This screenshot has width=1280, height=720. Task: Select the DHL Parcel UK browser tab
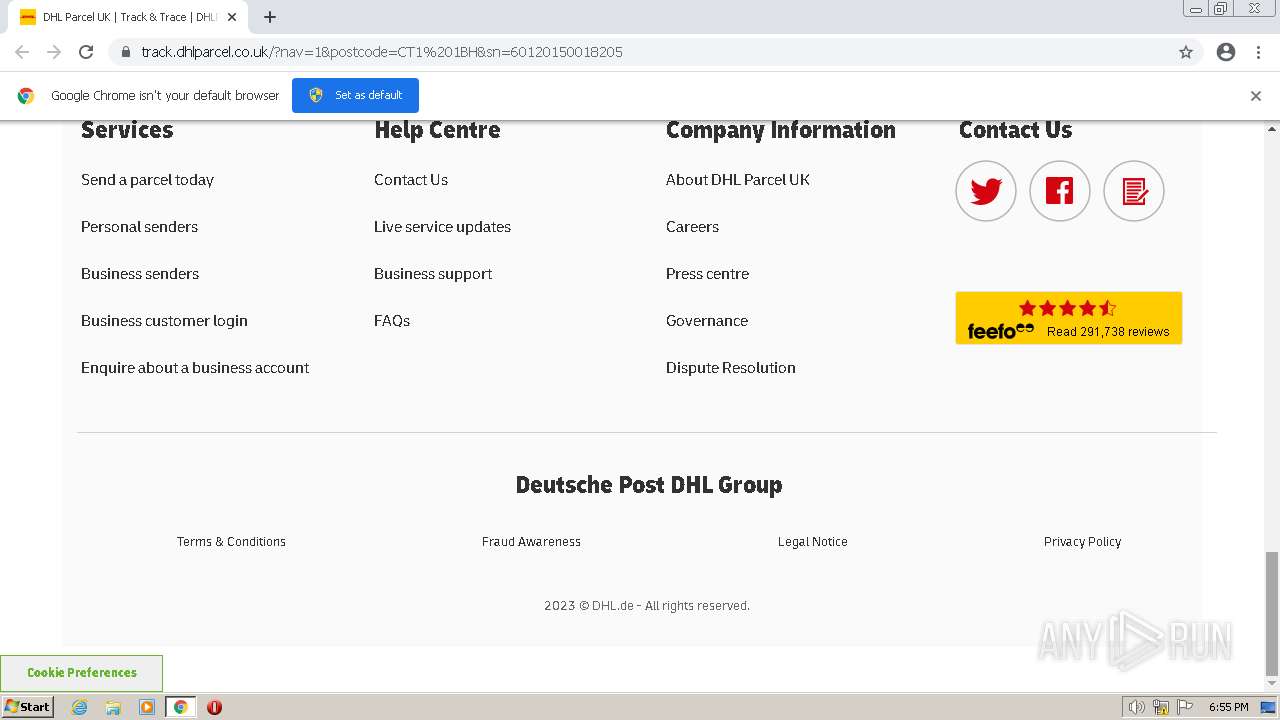coord(128,17)
